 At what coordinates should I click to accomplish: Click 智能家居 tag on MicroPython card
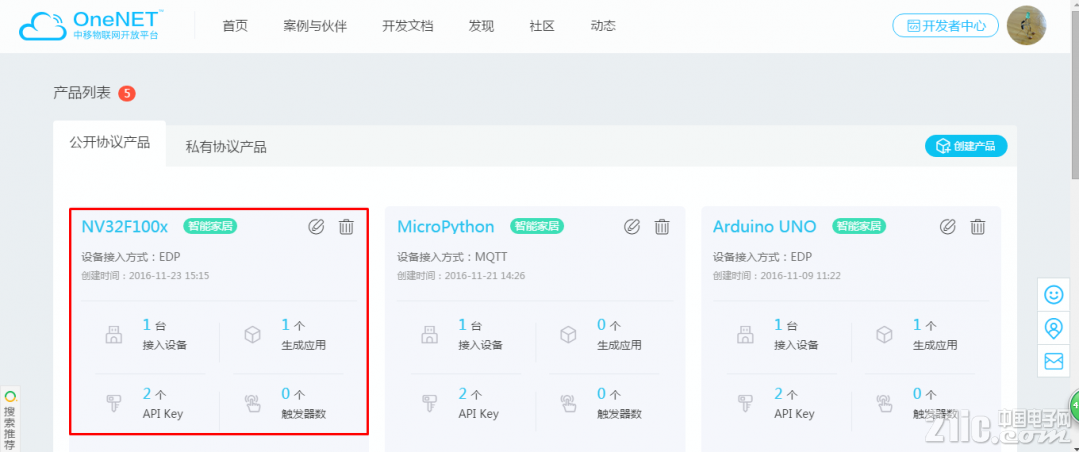click(537, 226)
